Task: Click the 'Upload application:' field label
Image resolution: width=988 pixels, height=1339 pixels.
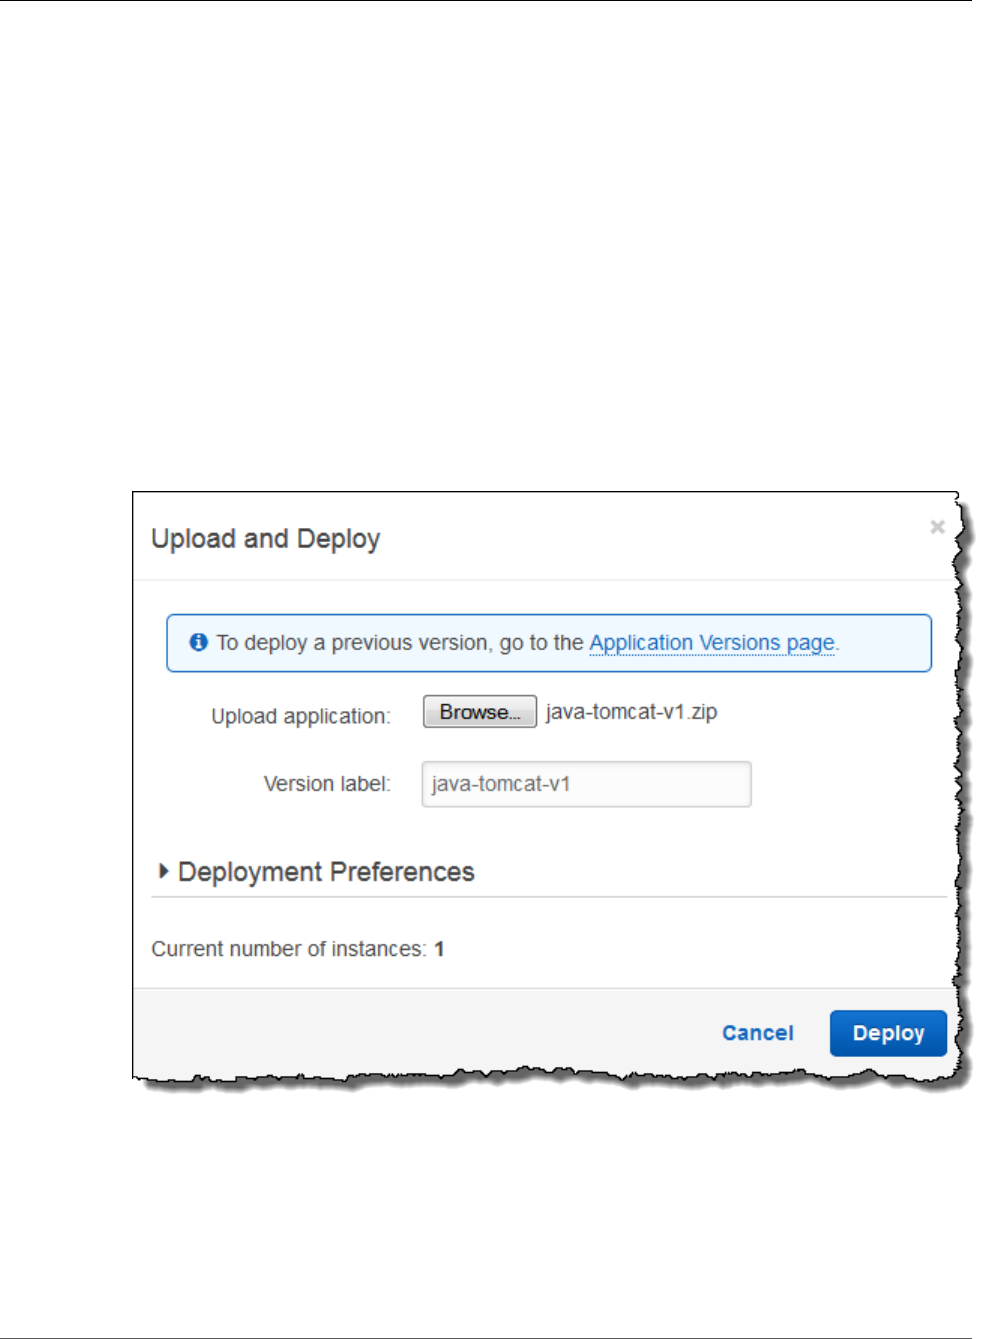Action: [301, 716]
